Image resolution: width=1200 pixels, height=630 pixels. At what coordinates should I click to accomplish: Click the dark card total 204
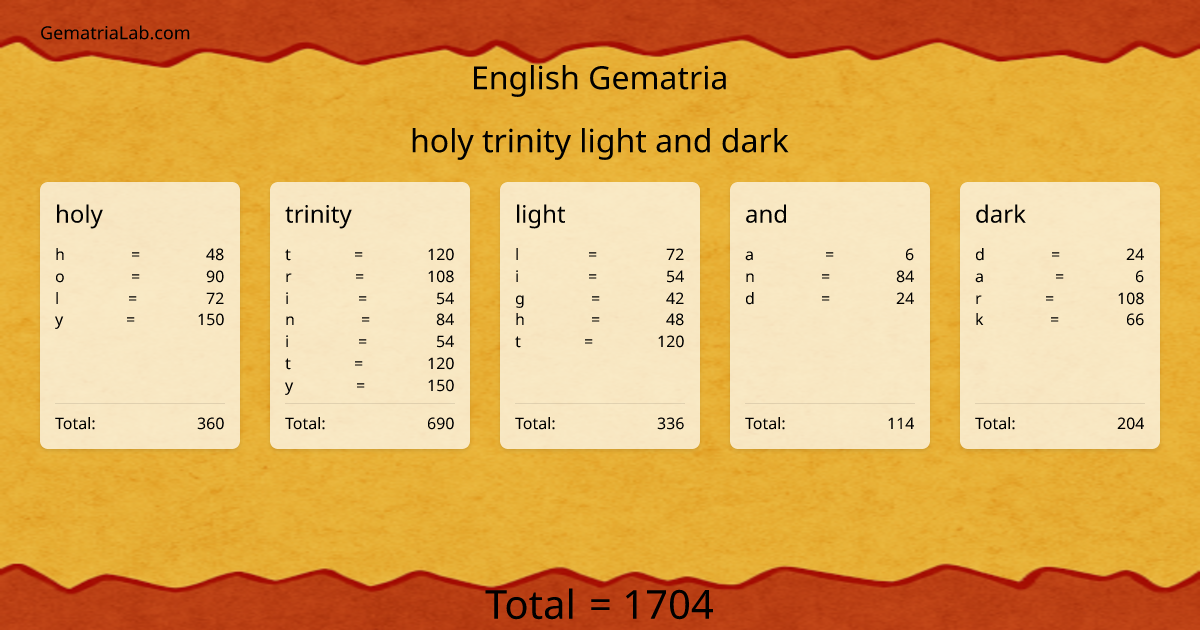1131,423
